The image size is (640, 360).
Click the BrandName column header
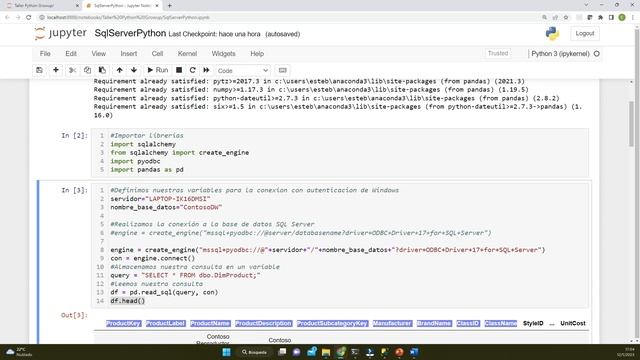[434, 323]
